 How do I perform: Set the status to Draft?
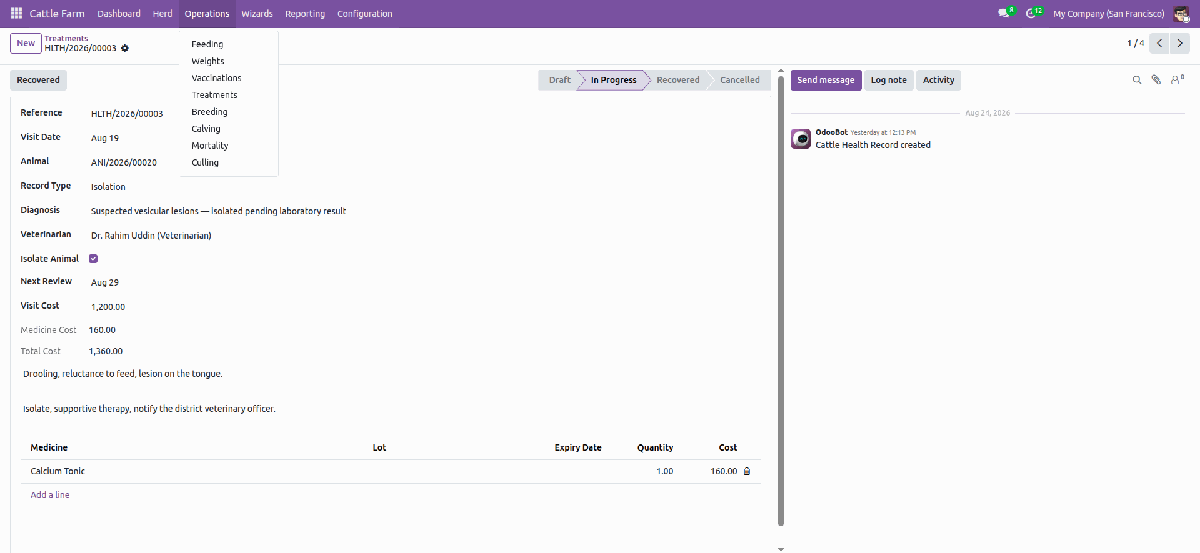tap(559, 80)
